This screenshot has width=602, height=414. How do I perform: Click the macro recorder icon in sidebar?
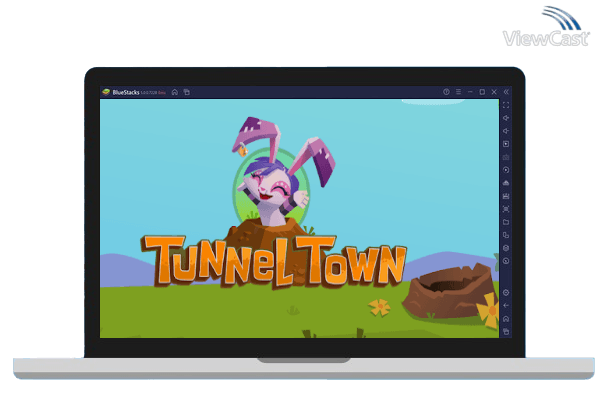coord(506,196)
